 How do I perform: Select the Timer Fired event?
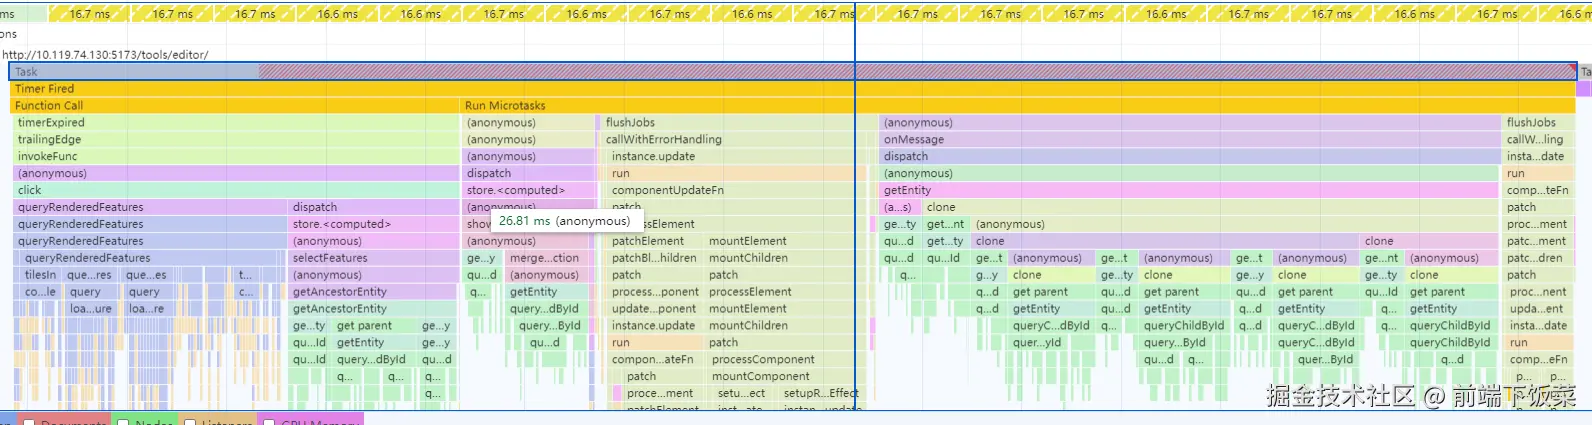click(400, 89)
